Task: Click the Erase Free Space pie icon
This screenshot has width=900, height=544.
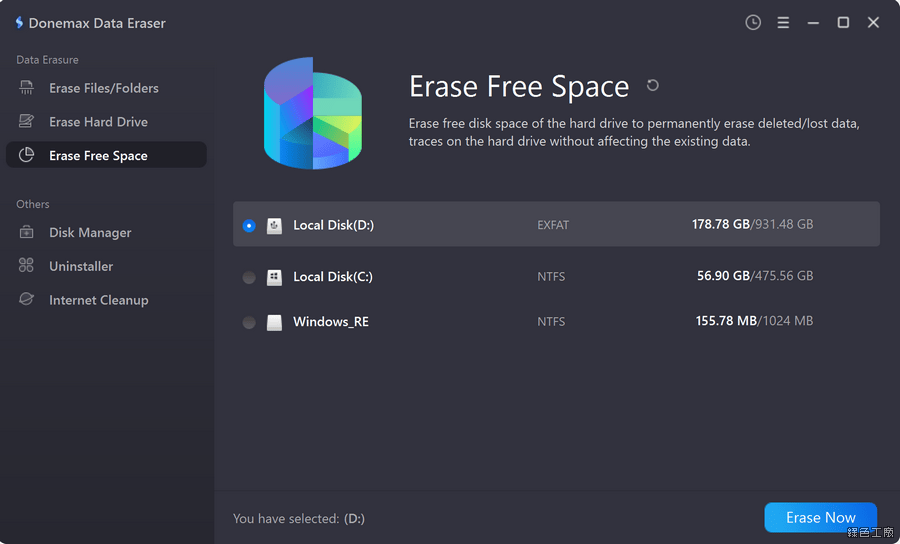Action: pyautogui.click(x=27, y=155)
